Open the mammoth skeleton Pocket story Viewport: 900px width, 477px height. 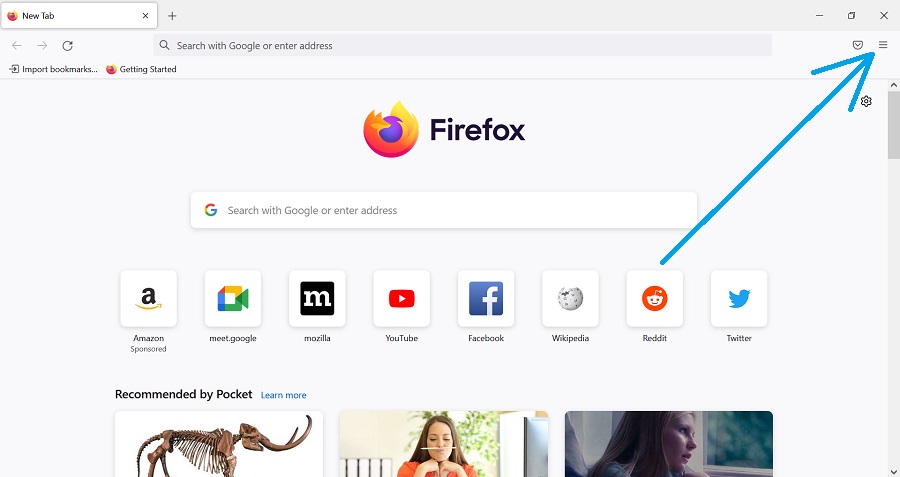(x=219, y=444)
